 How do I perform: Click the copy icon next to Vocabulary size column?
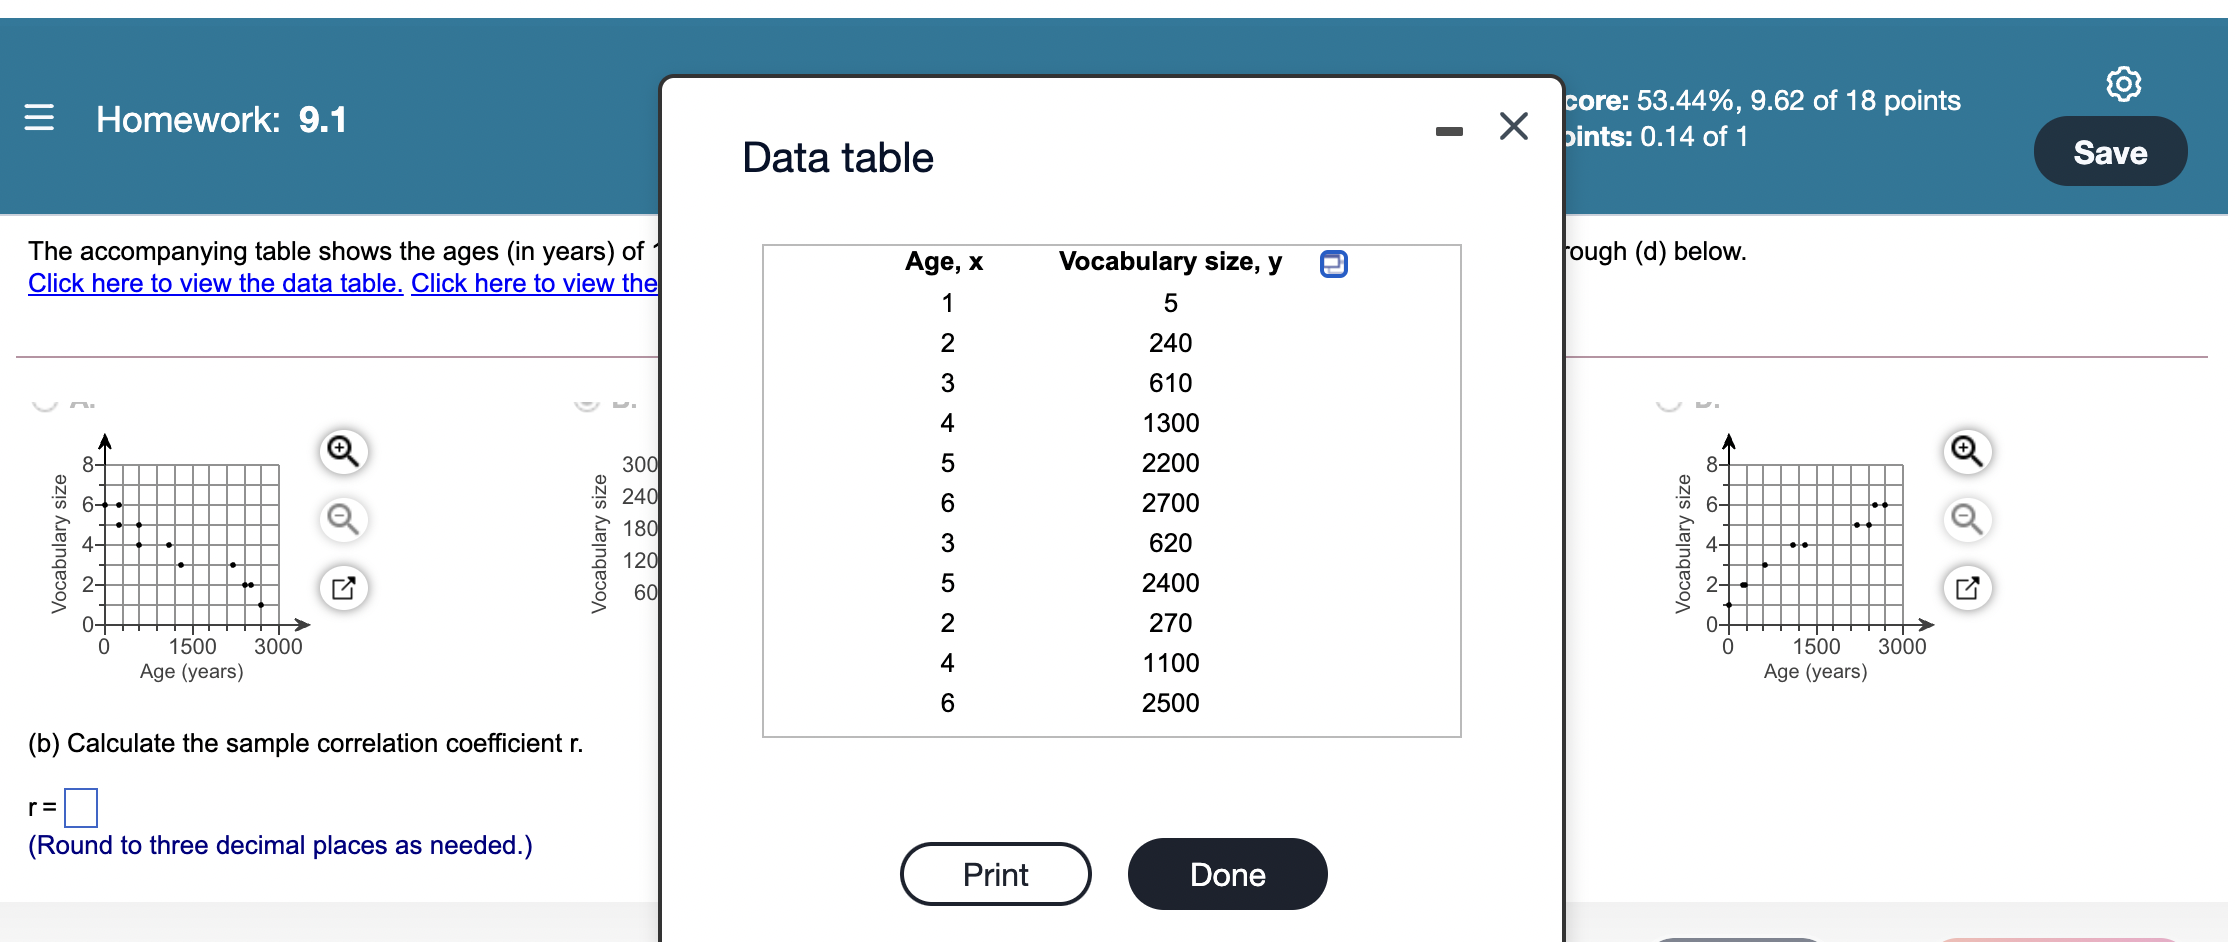[1332, 262]
